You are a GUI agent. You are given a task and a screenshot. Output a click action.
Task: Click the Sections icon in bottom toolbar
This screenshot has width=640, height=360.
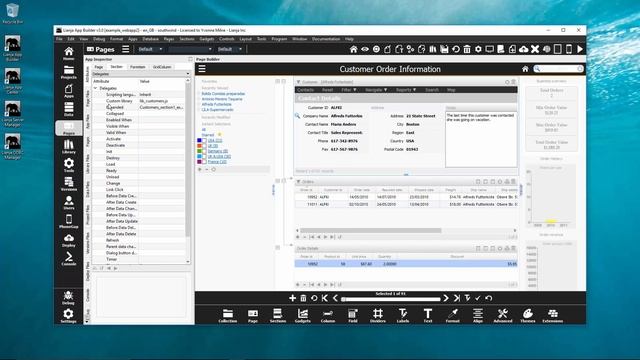pyautogui.click(x=278, y=316)
